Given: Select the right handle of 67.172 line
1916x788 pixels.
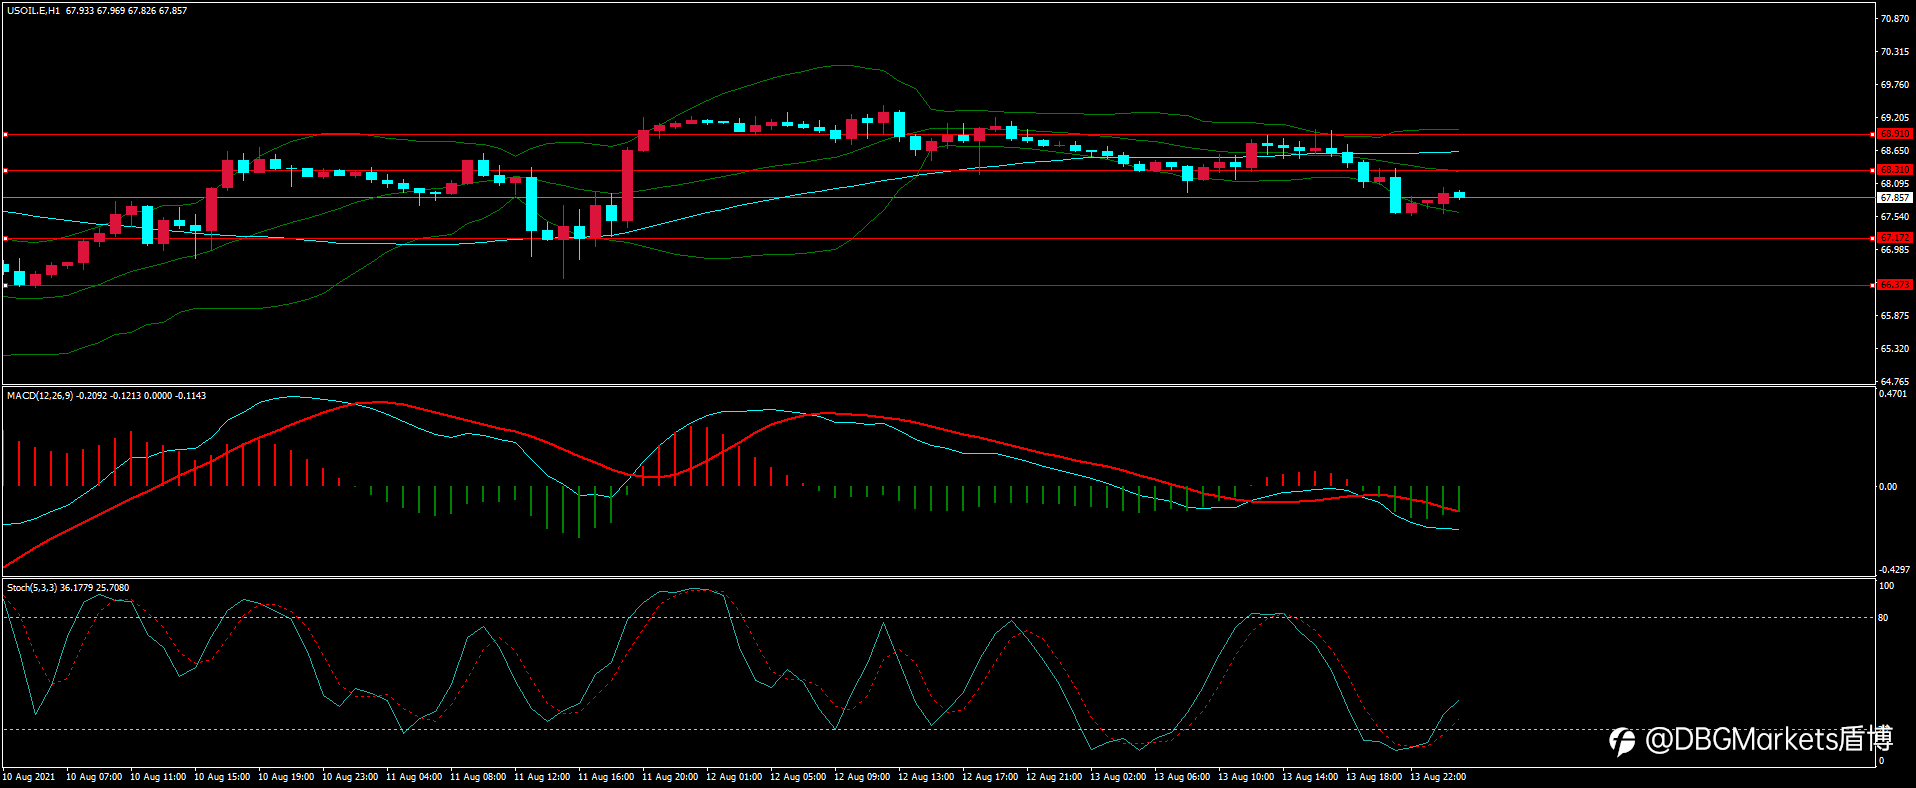Looking at the screenshot, I should click(1872, 238).
